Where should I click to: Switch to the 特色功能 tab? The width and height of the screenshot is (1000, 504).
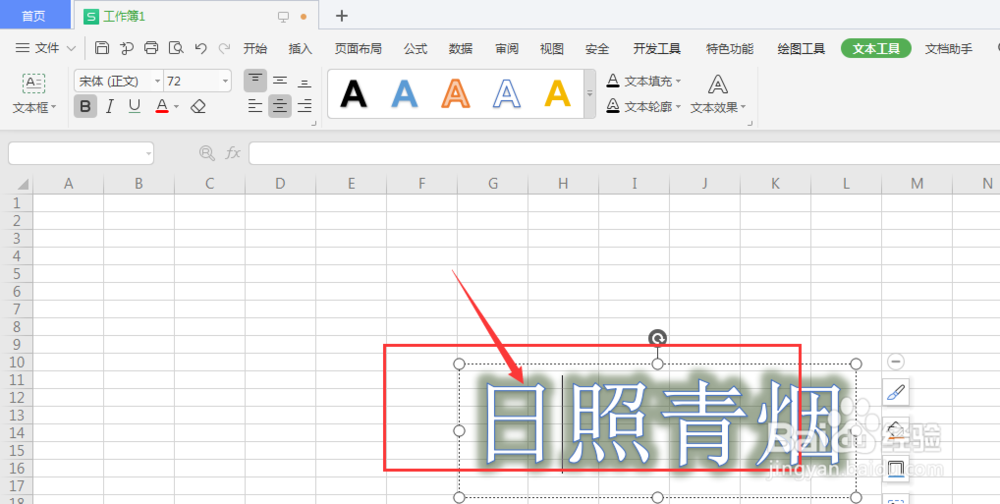[730, 48]
